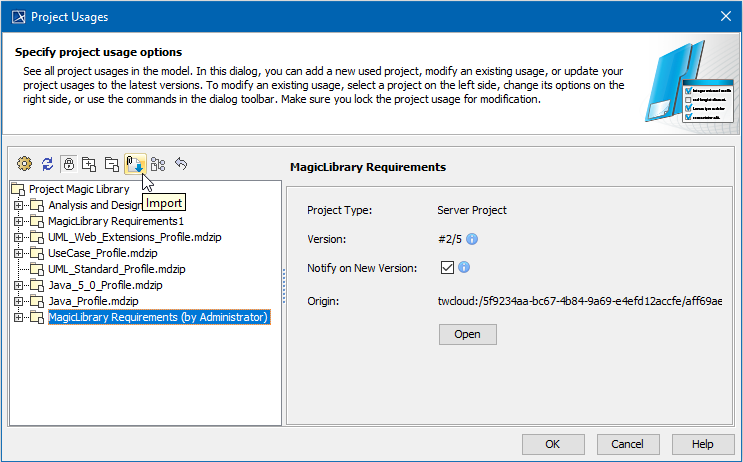
Task: Click the undo arrow toolbar icon
Action: coord(181,164)
